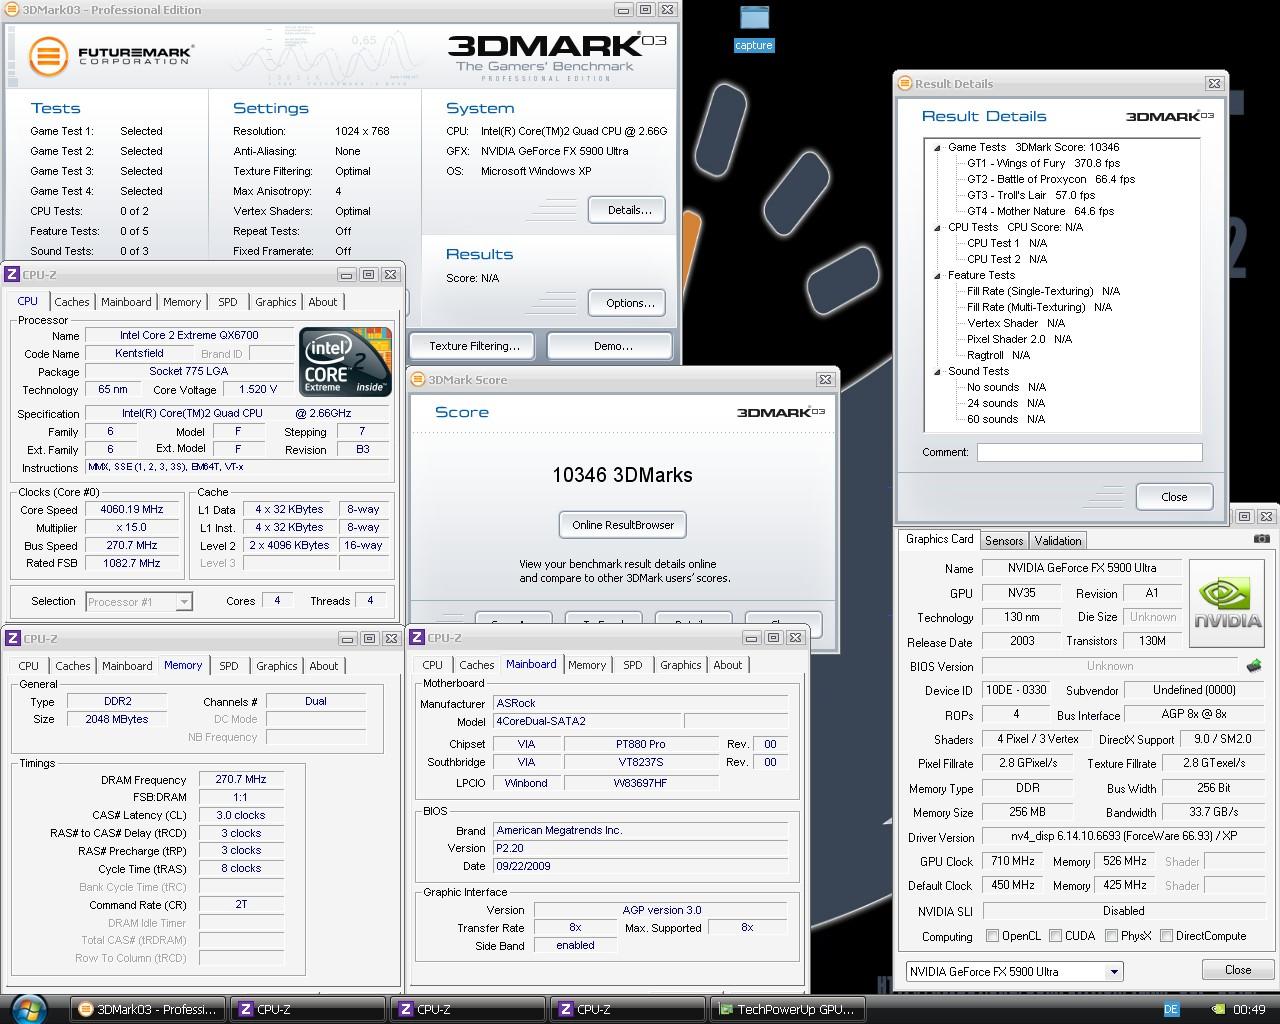Click the NVIDIA tray icon
Screen dimensions: 1280x1024
1217,1010
